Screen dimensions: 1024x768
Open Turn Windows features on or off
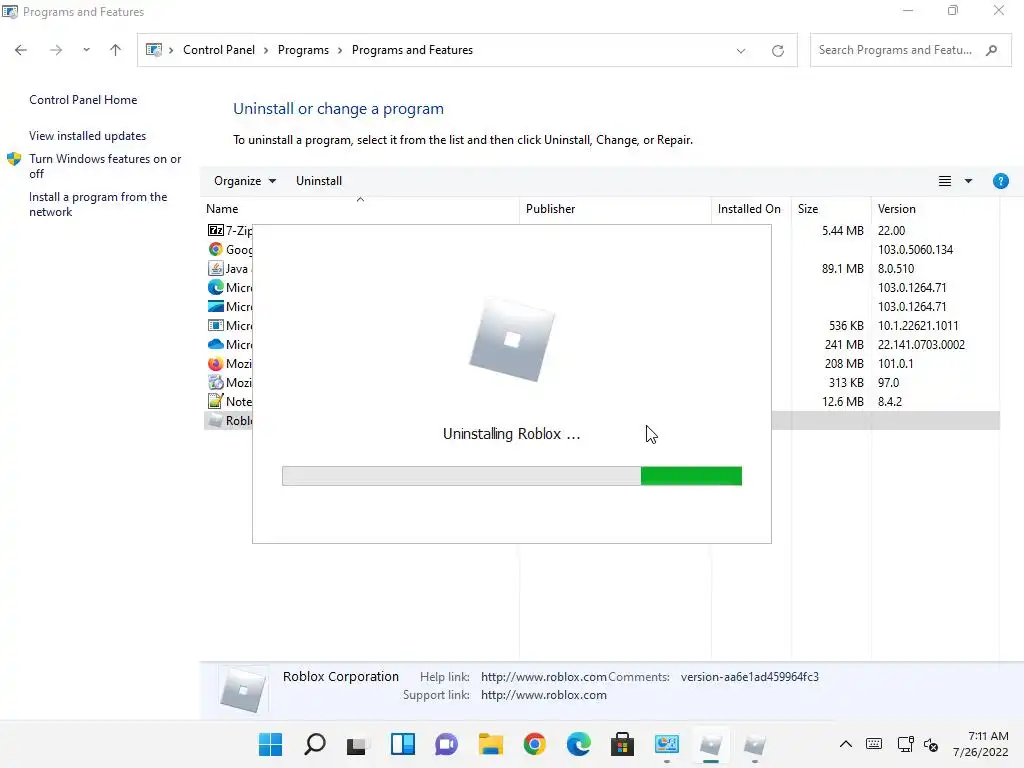tap(104, 166)
